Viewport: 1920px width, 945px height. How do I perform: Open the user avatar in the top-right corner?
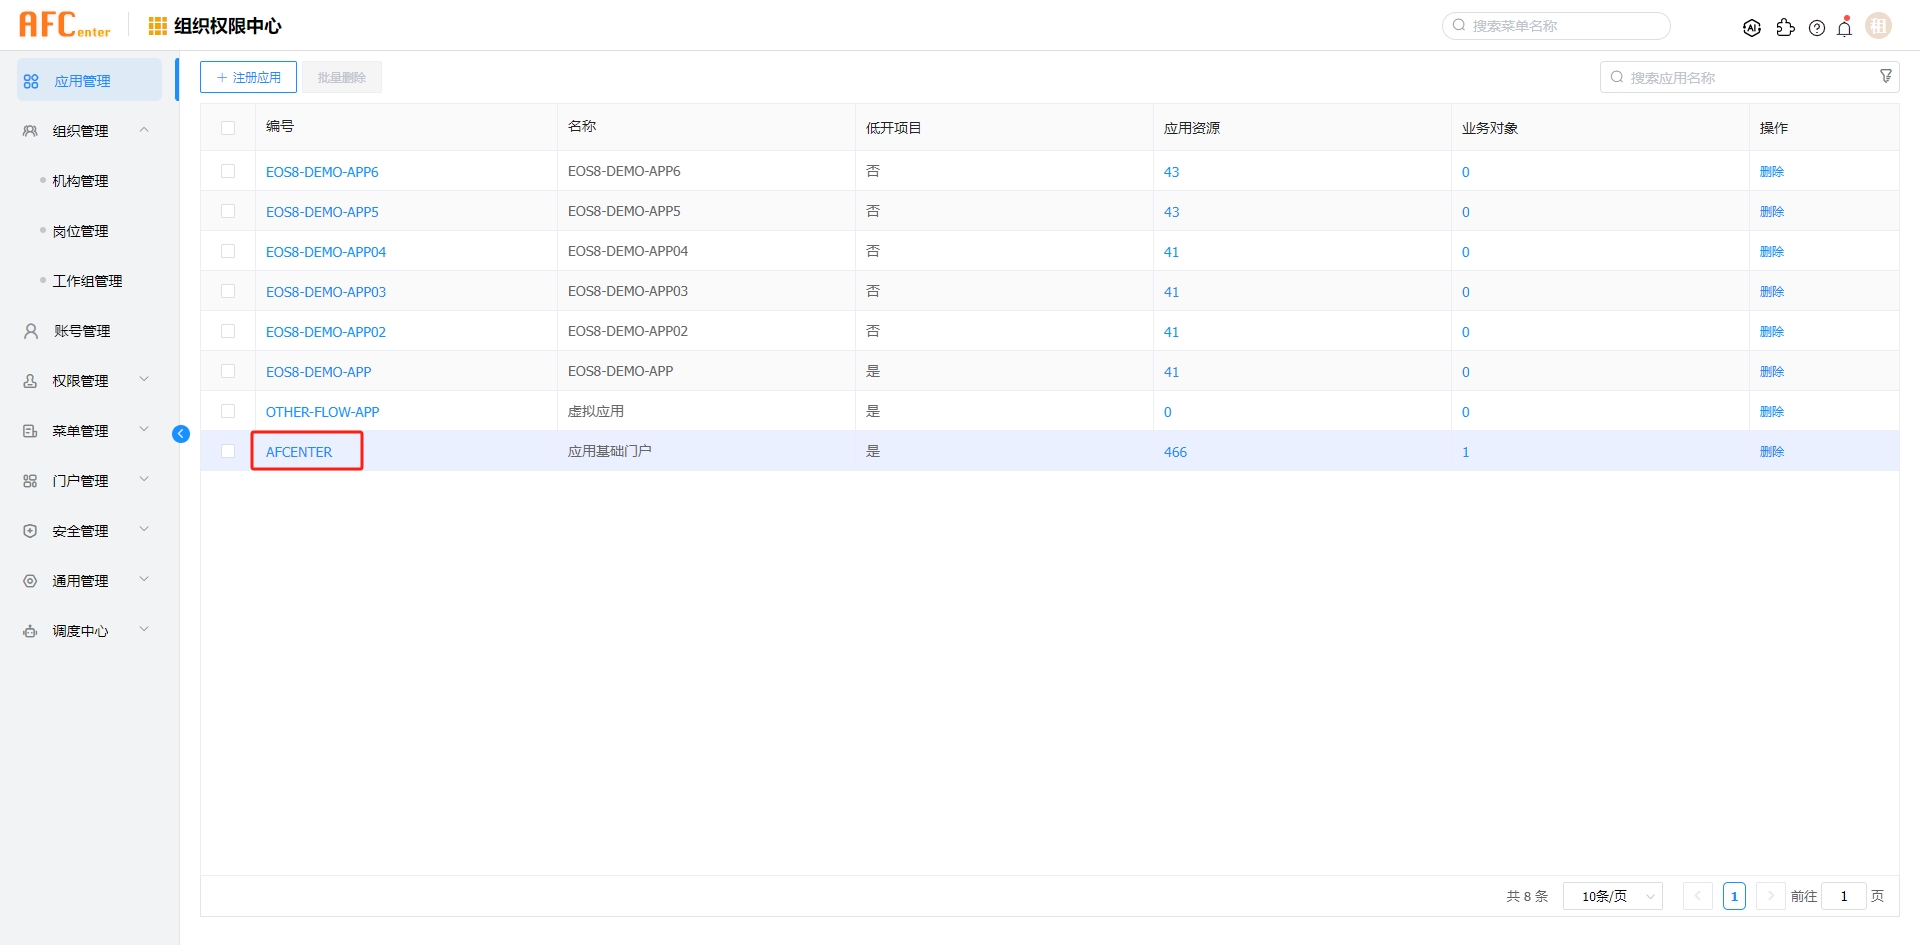(1878, 25)
